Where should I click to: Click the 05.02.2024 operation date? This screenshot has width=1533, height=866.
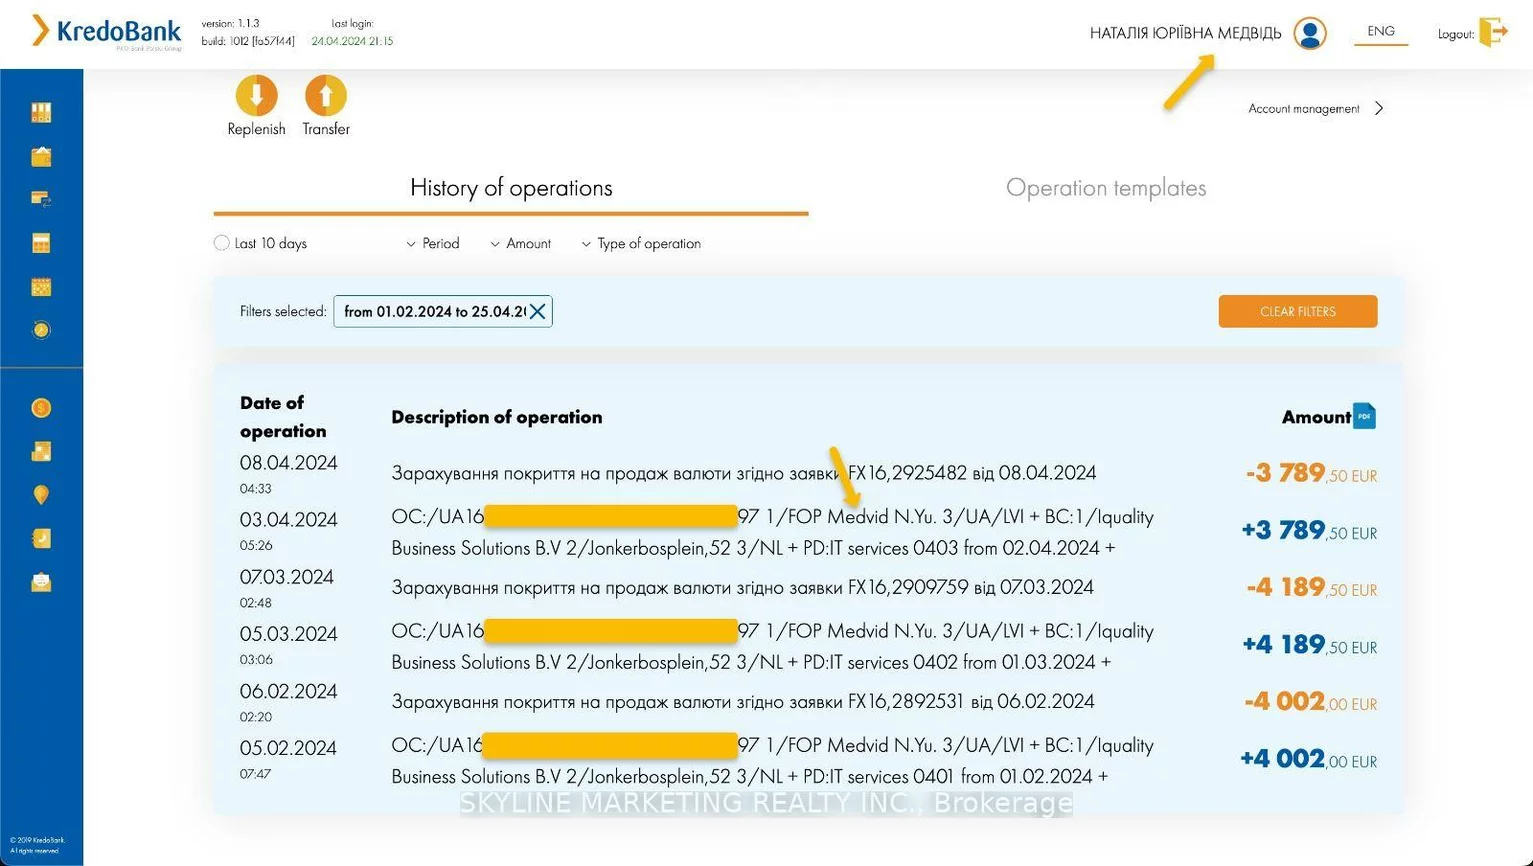289,748
